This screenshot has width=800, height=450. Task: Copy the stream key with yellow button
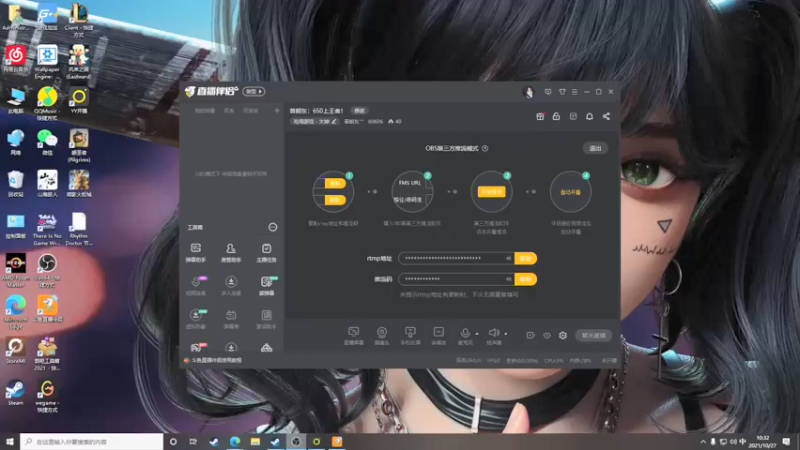pos(526,279)
